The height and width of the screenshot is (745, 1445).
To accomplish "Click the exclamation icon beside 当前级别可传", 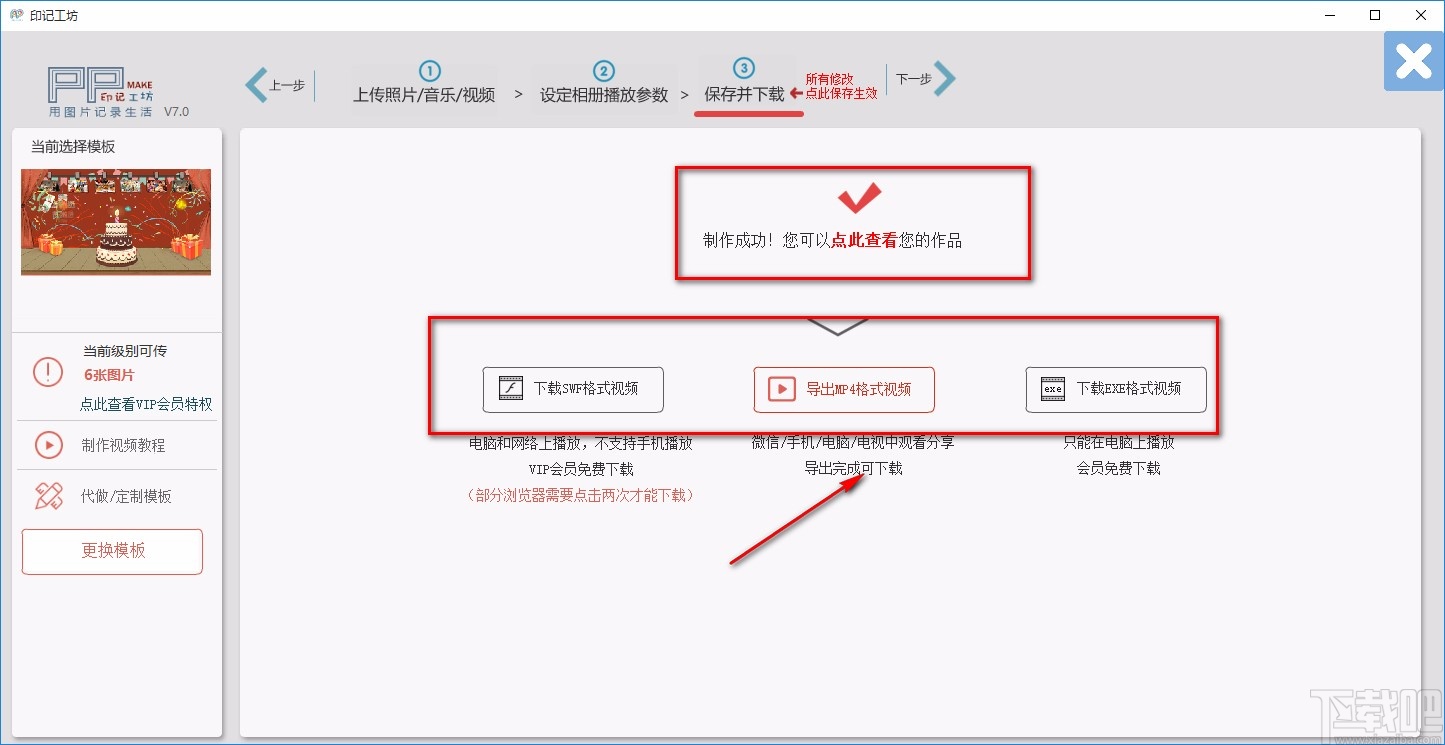I will coord(47,371).
